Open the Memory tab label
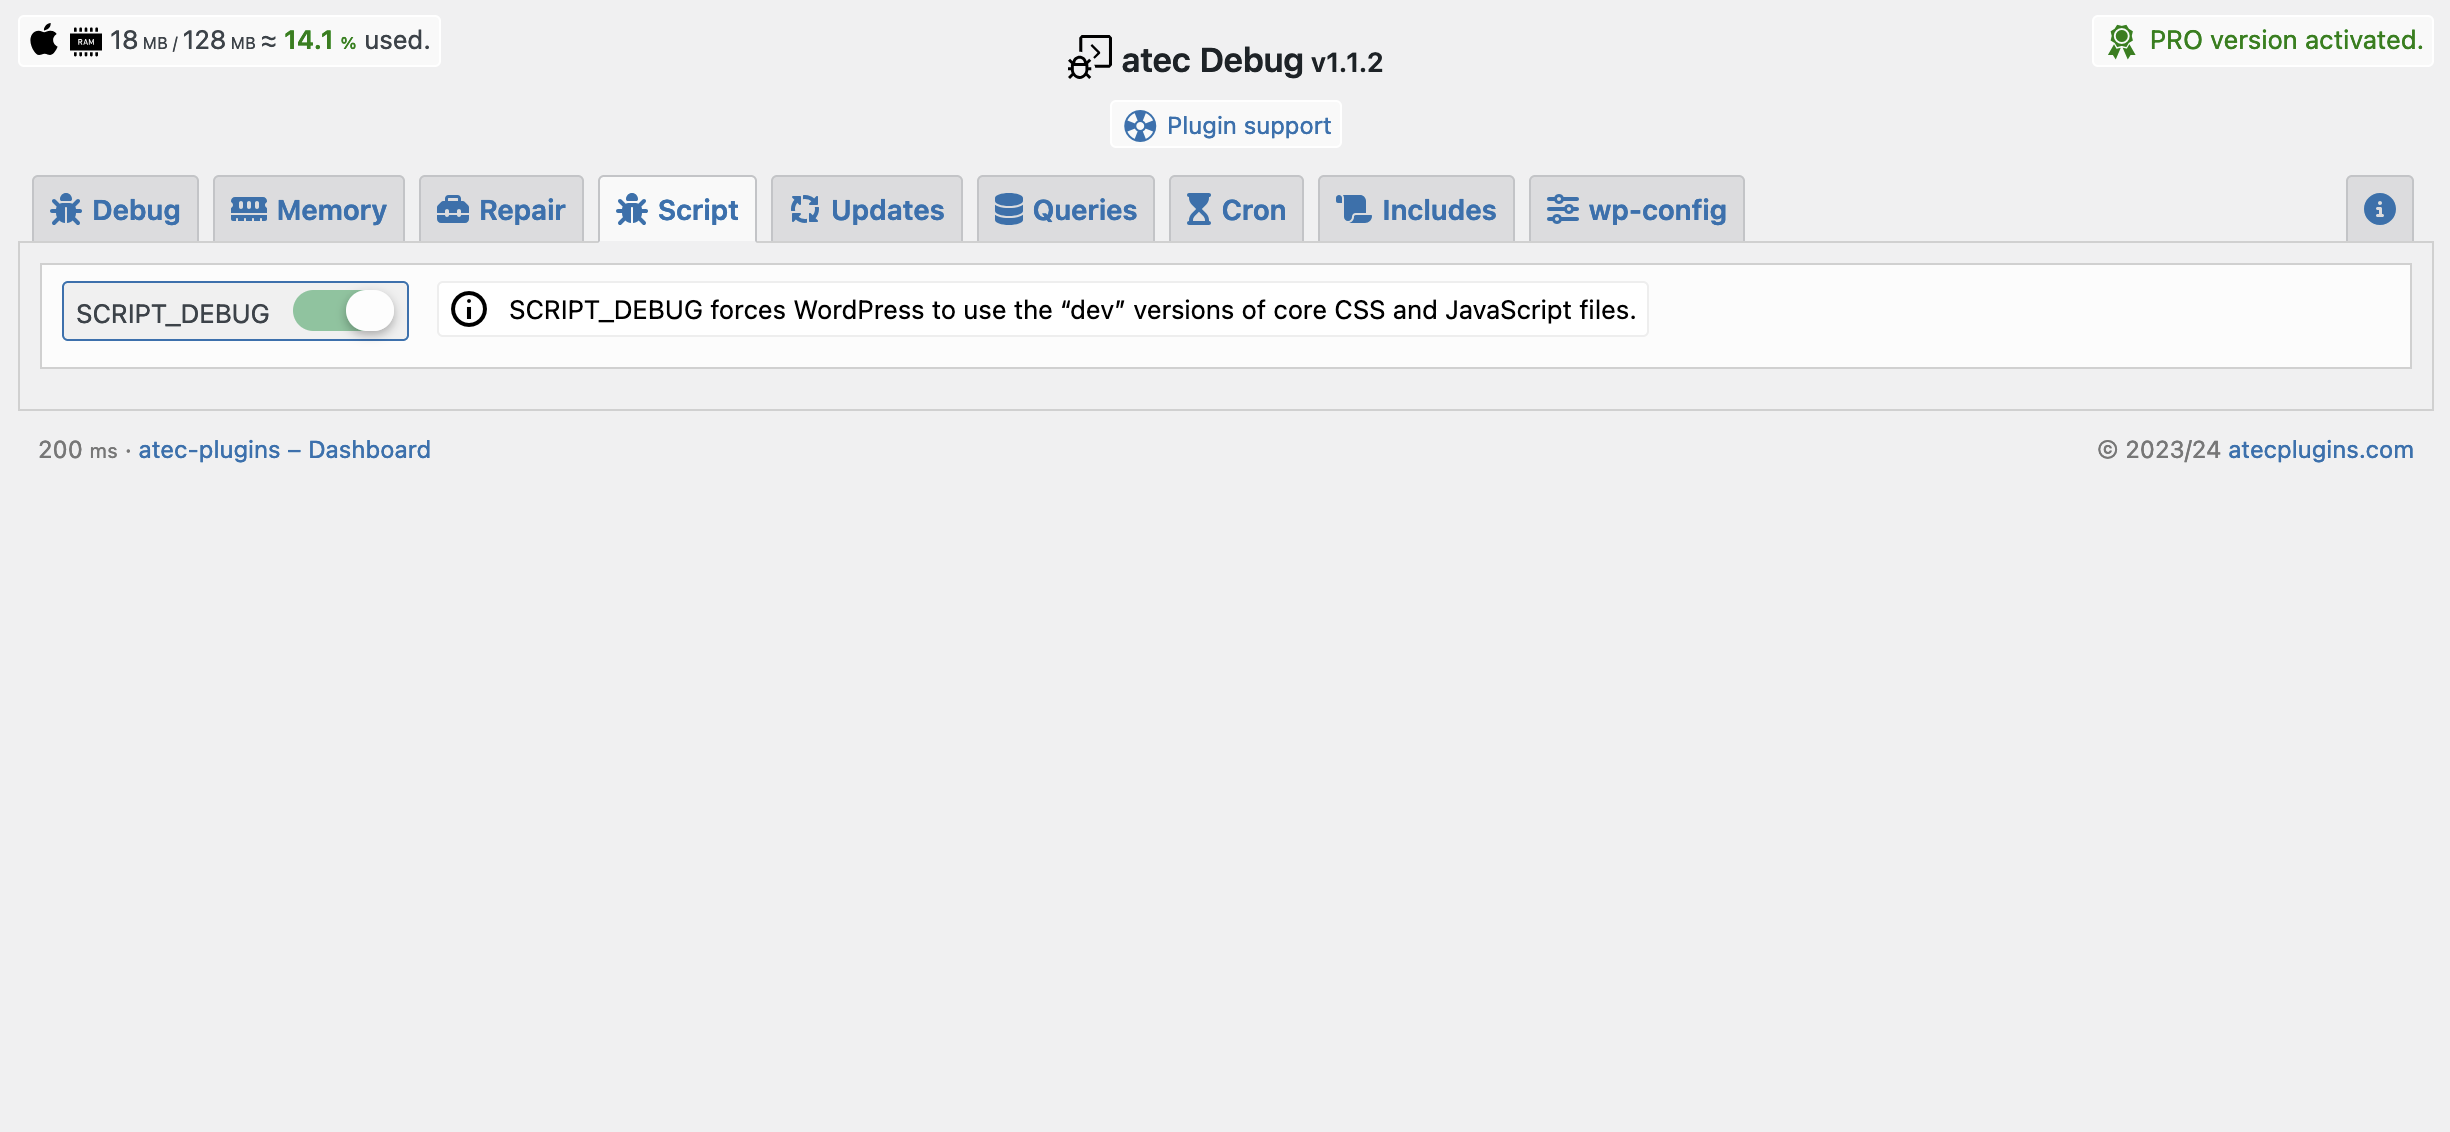The width and height of the screenshot is (2450, 1132). click(331, 210)
